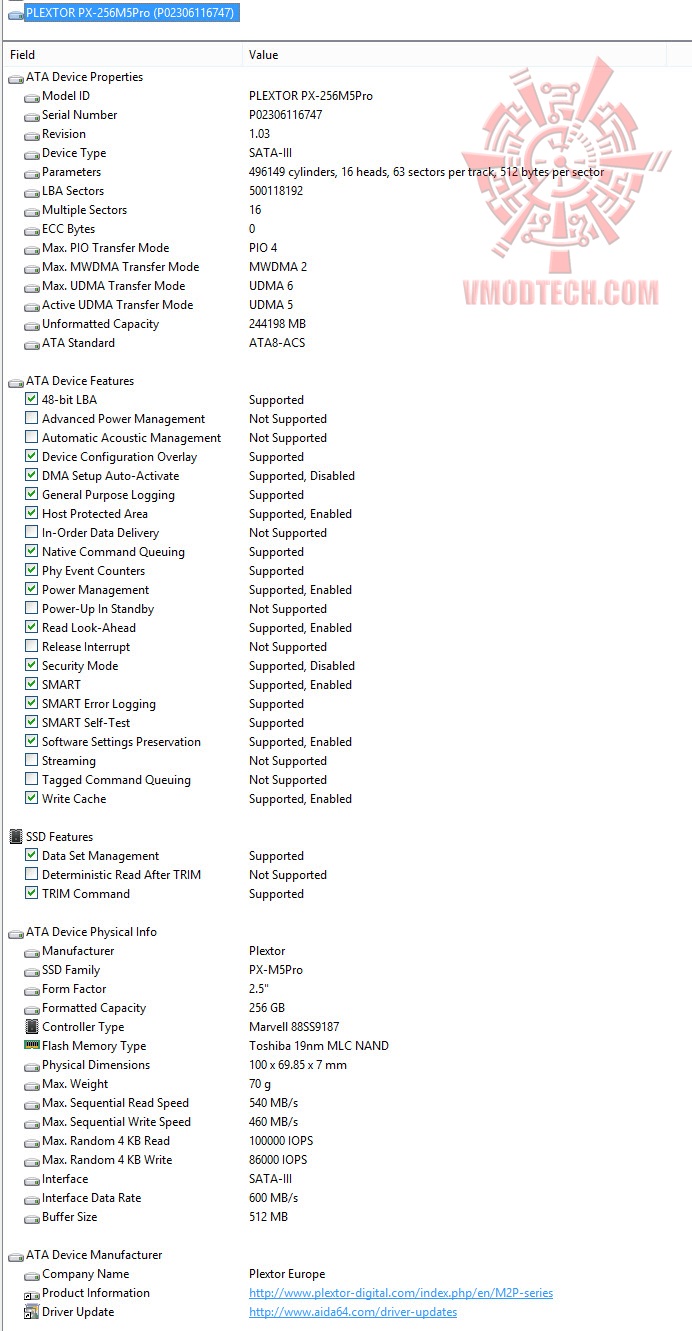Select the PLEXTOR PX-256M5Pro device entry
Viewport: 692px width, 1331px height.
[x=130, y=12]
